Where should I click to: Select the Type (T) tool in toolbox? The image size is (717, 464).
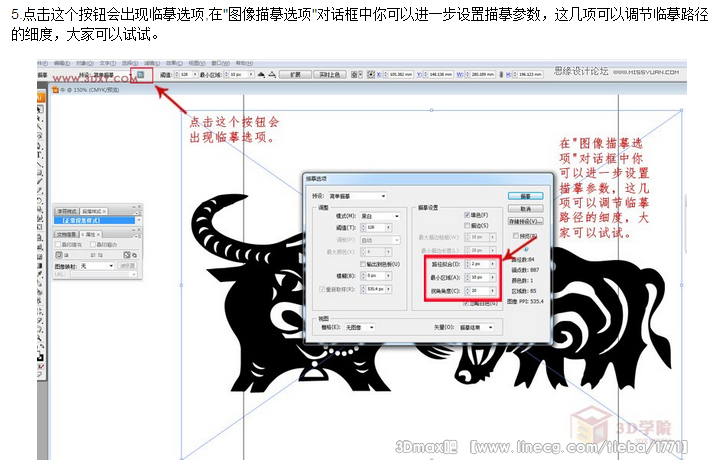click(40, 155)
